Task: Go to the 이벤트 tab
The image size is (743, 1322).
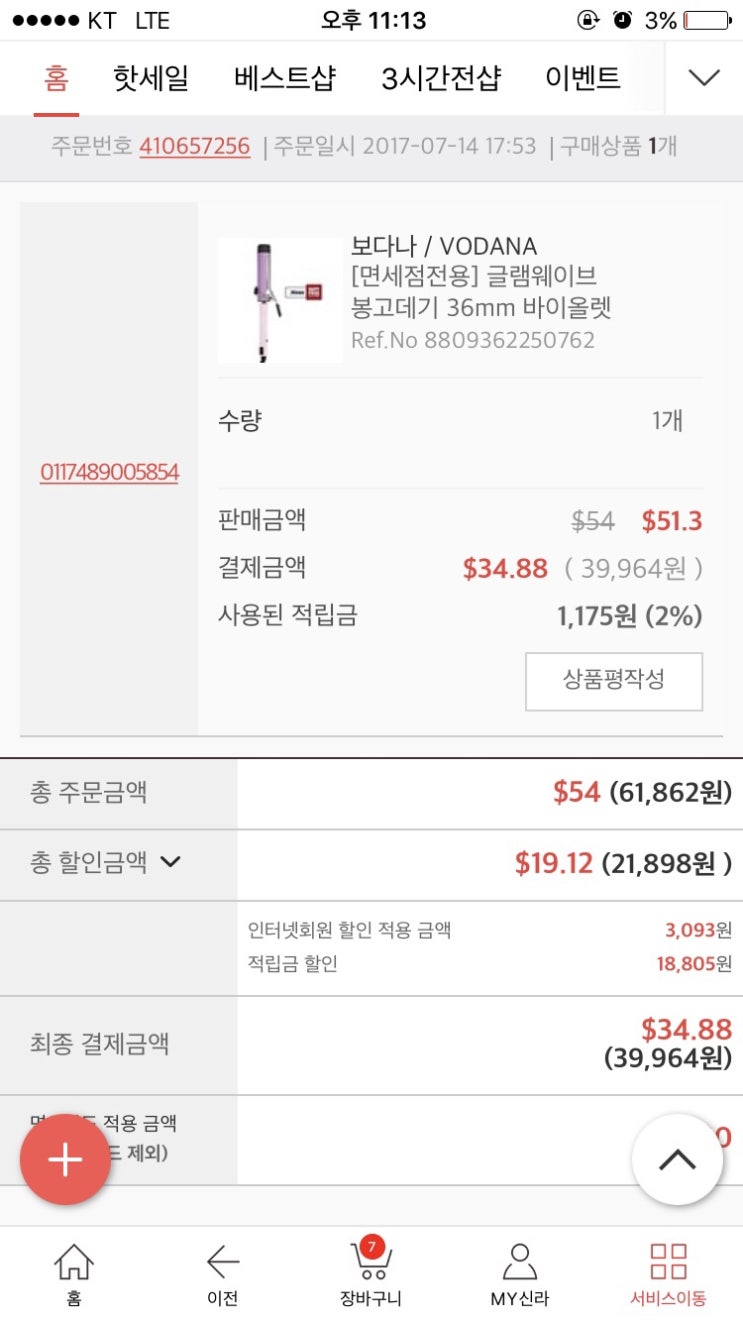Action: 582,78
